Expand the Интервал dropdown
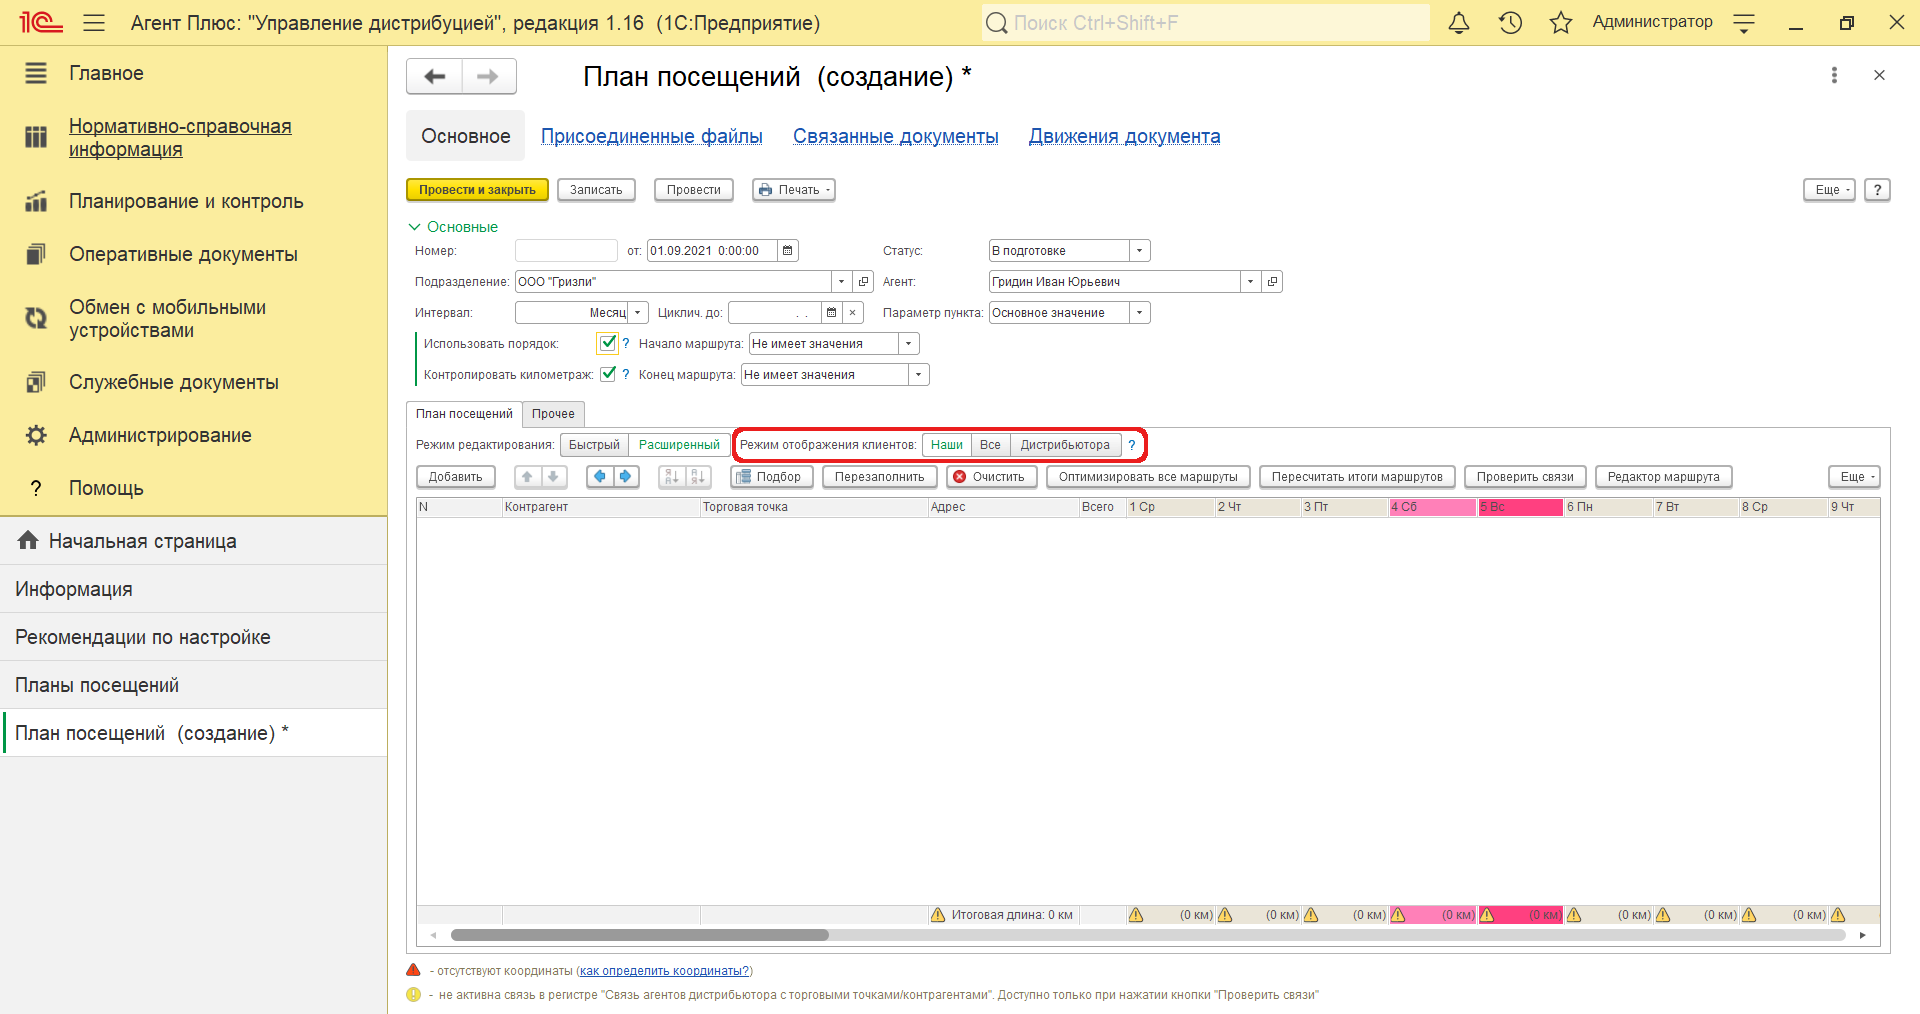The width and height of the screenshot is (1920, 1014). click(638, 313)
